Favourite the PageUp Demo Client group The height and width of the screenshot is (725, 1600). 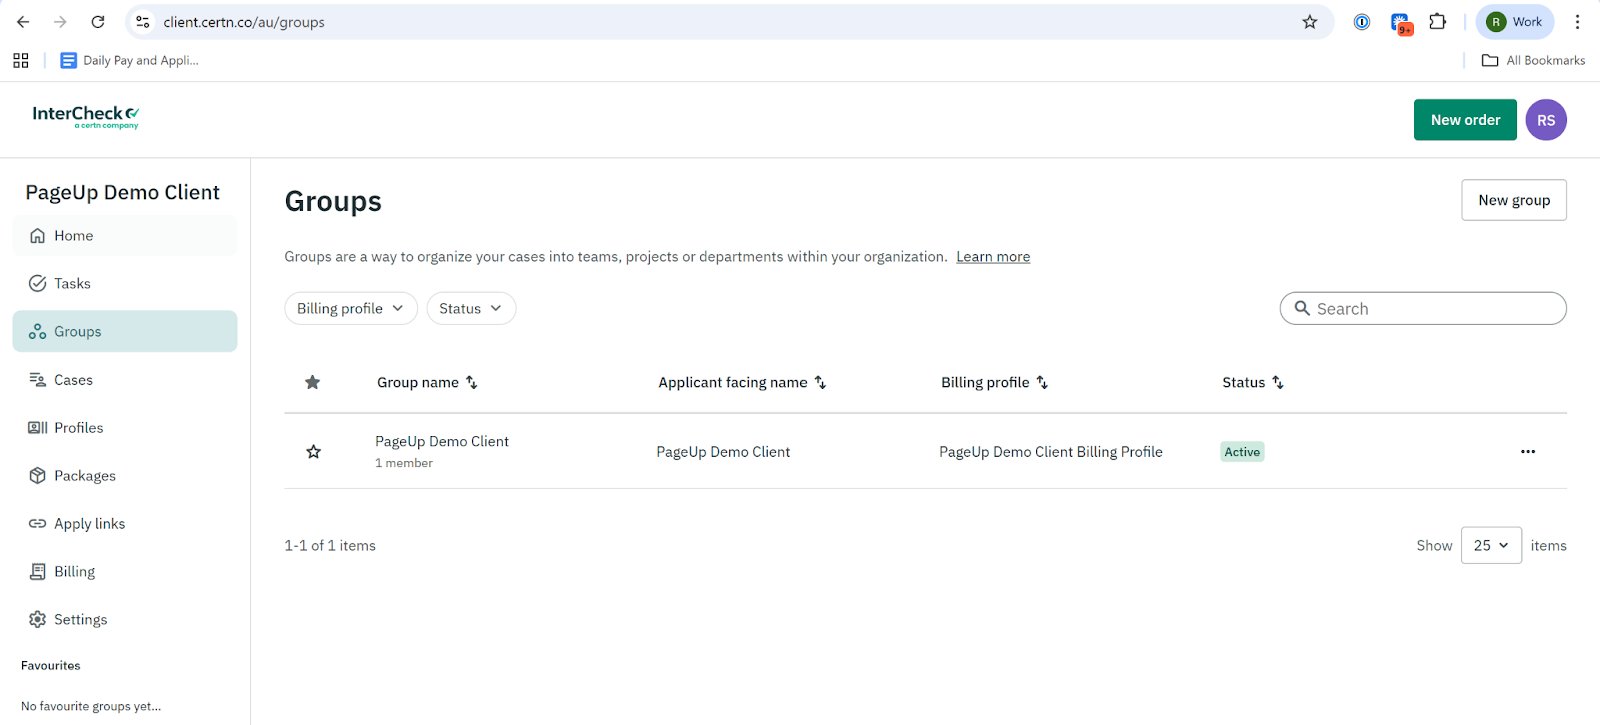tap(313, 452)
